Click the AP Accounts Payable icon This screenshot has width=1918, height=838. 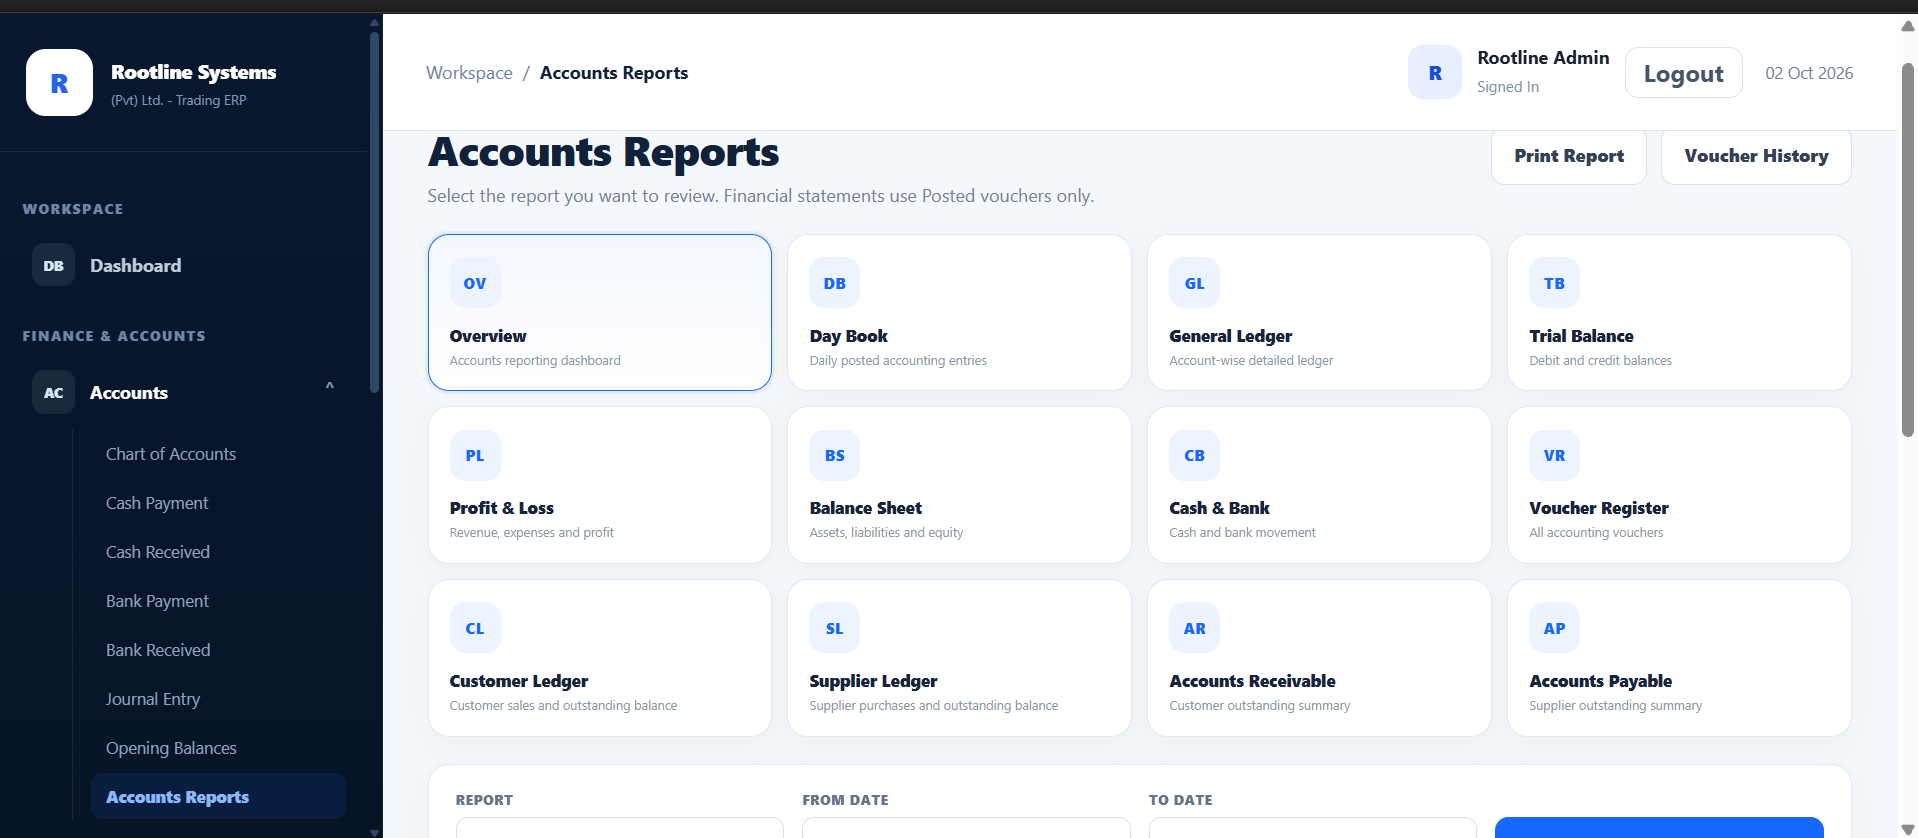[1554, 628]
